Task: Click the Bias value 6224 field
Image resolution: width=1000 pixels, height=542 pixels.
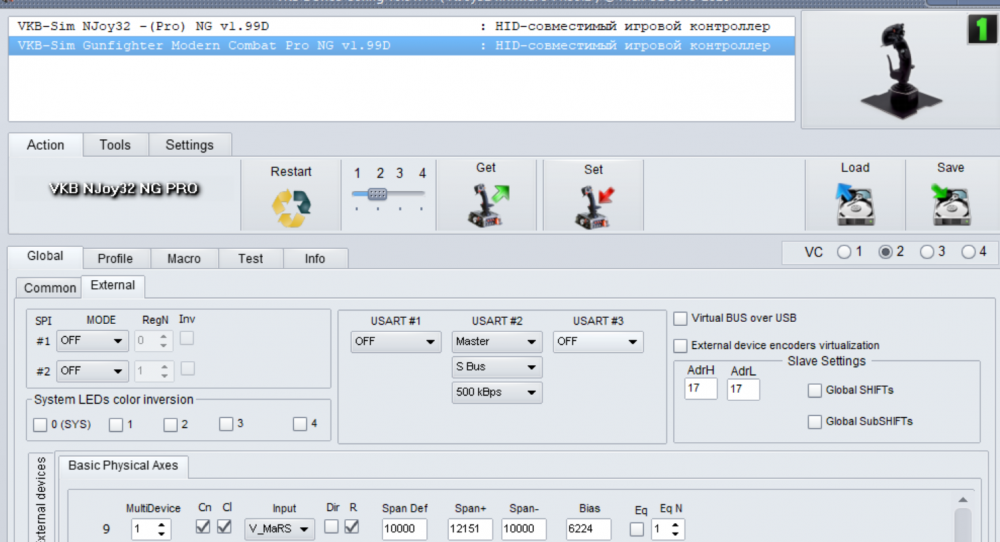Action: coord(589,529)
